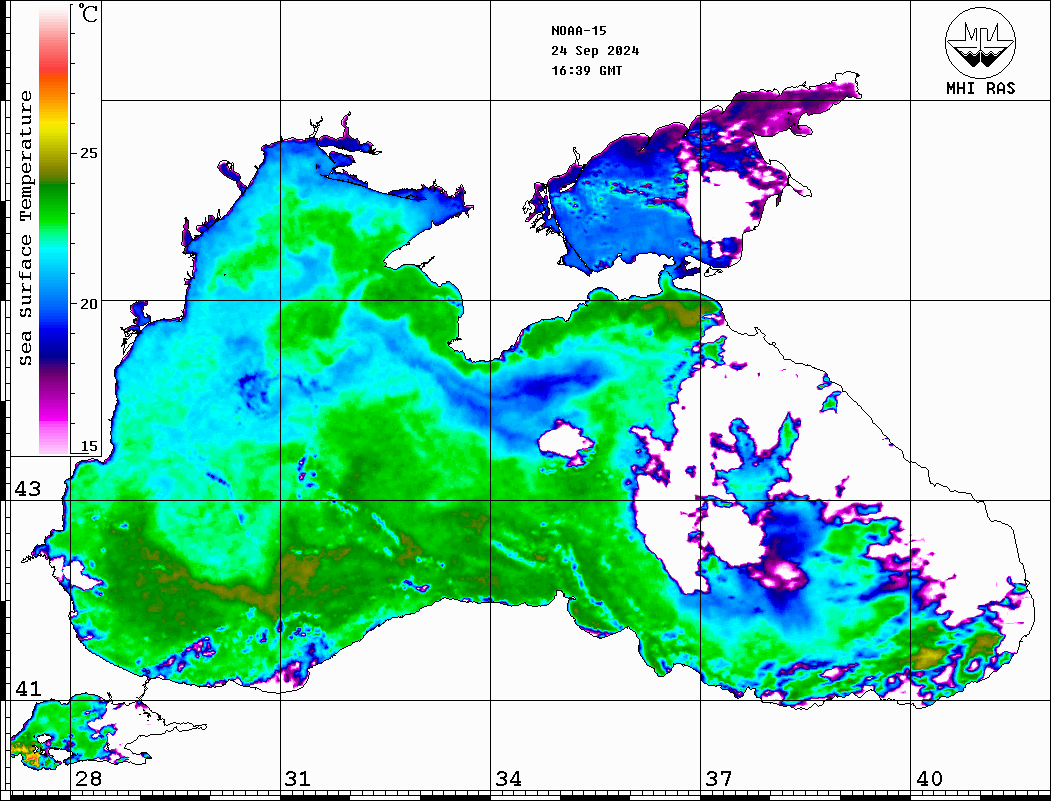Viewport: 1051px width, 801px height.
Task: Click the longitude label '31'
Action: coord(298,778)
